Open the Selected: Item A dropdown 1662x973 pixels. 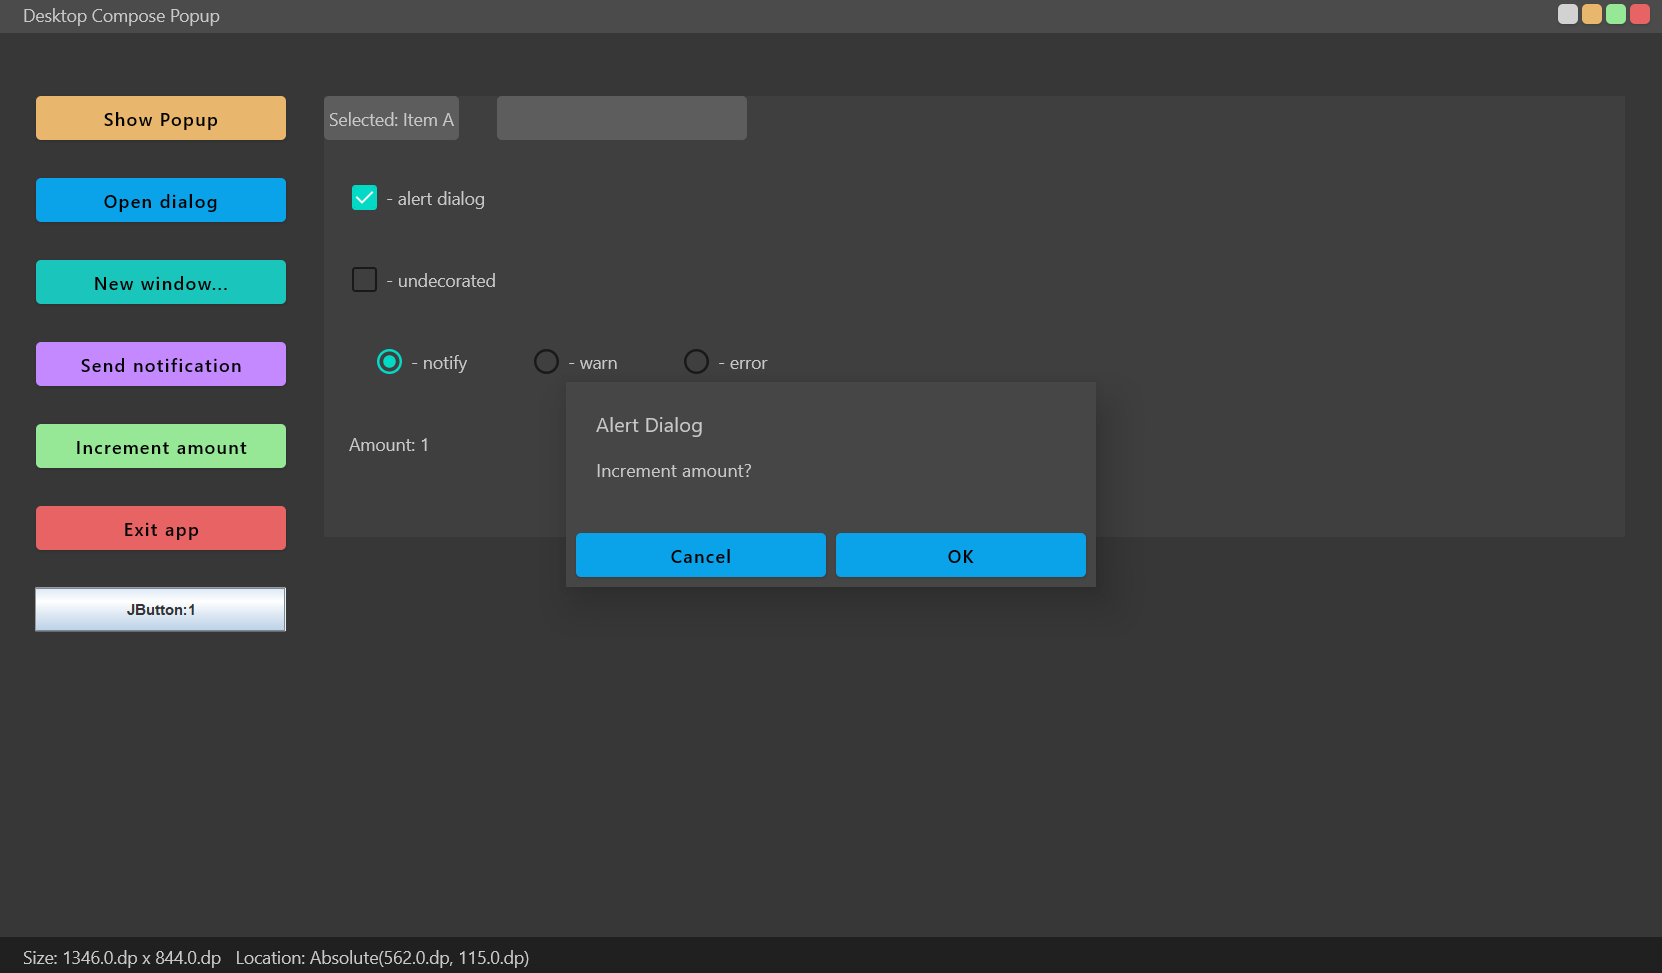coord(390,118)
